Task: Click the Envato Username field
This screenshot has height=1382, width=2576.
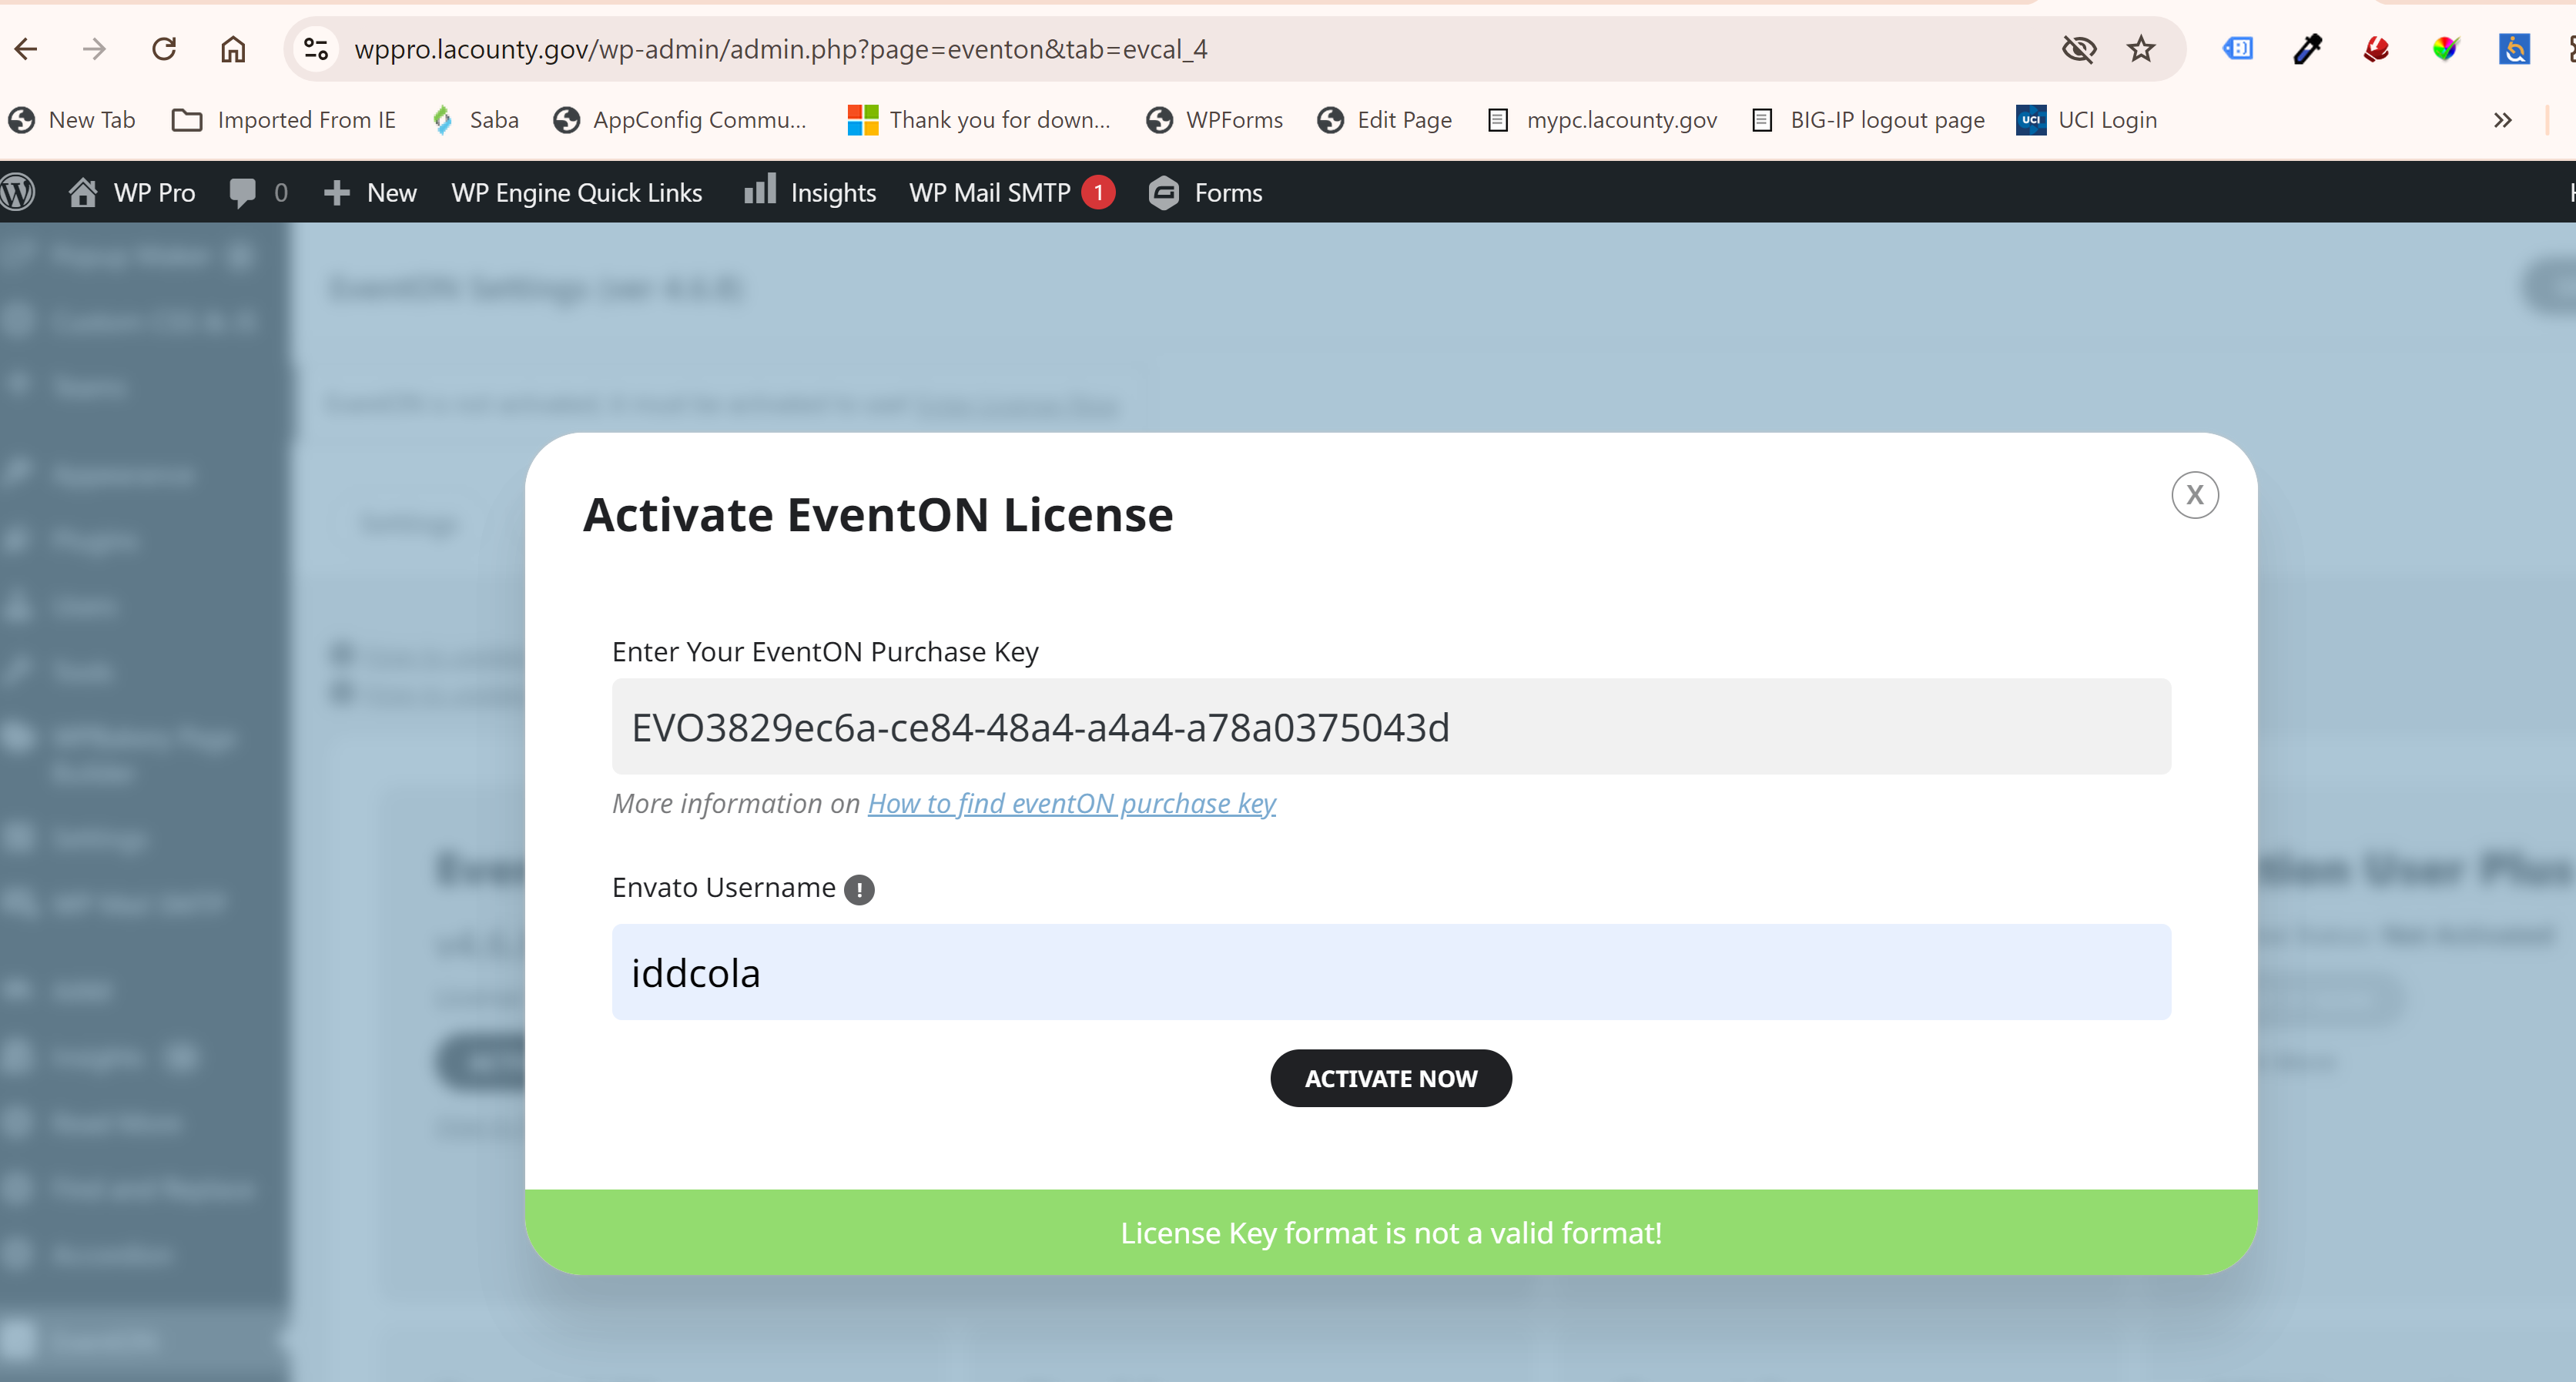Action: (x=1391, y=972)
